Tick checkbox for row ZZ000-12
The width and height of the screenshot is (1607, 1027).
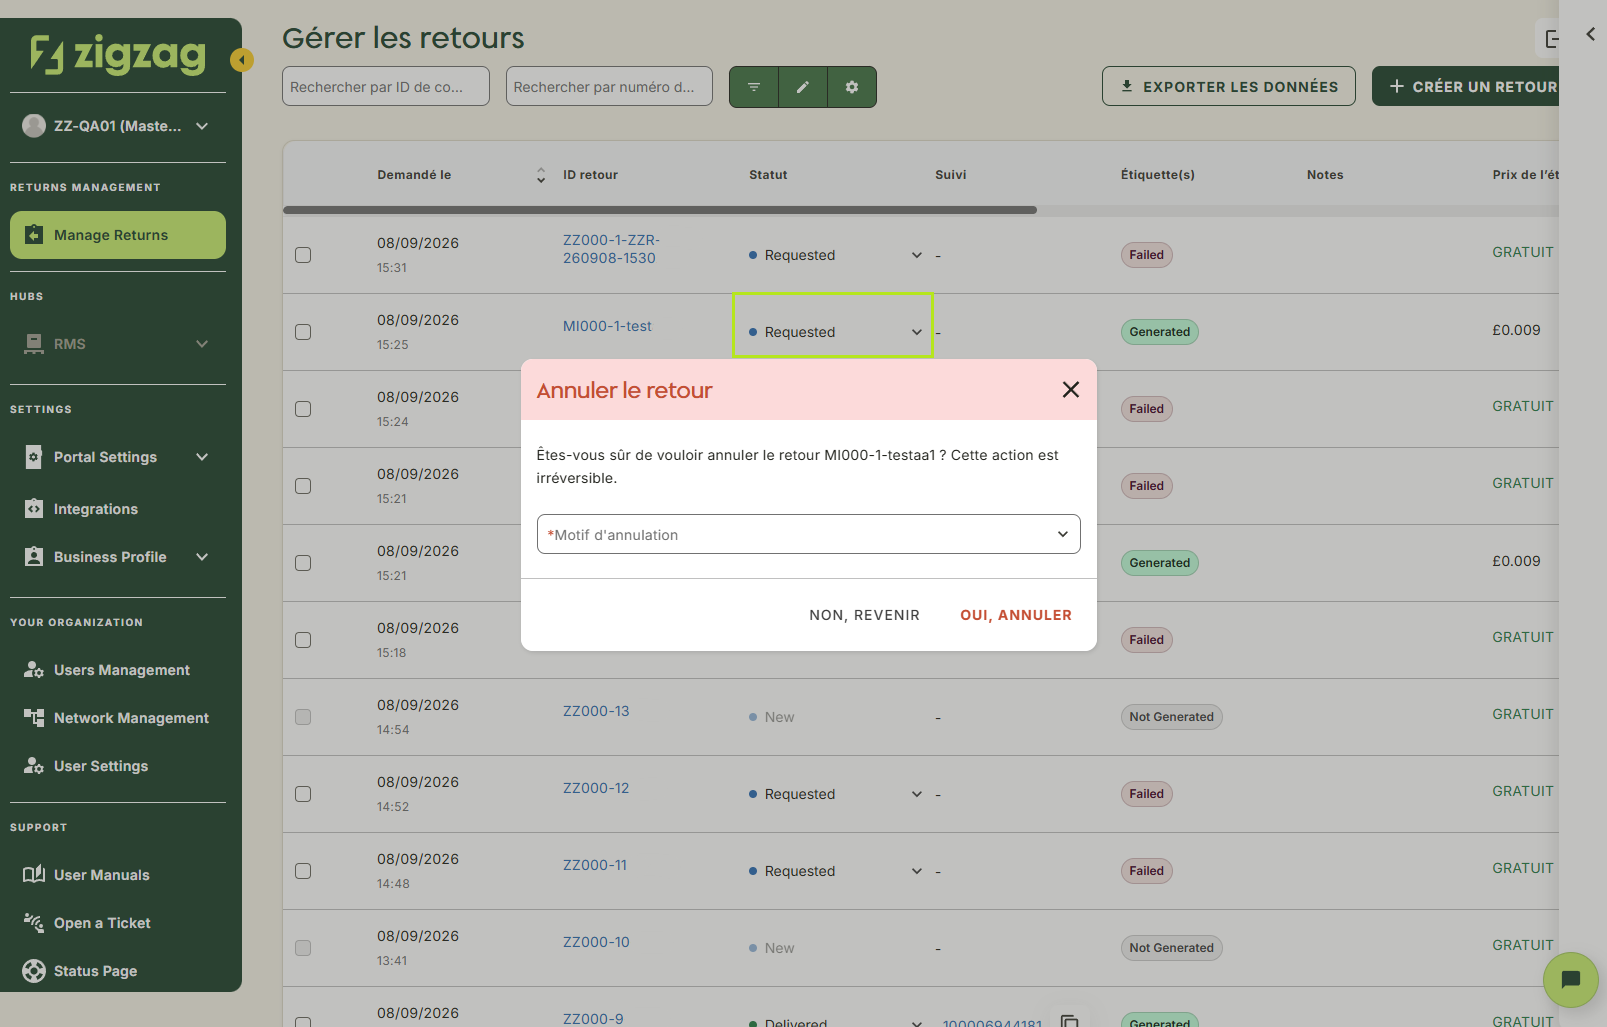[x=303, y=794]
